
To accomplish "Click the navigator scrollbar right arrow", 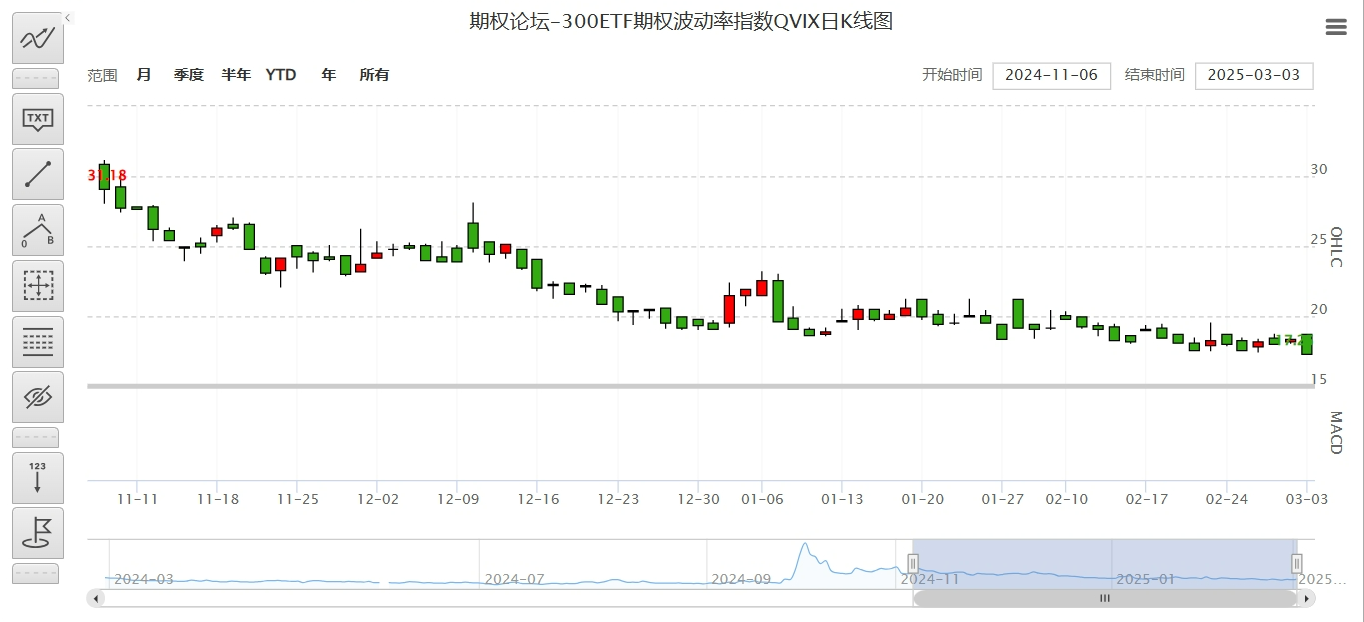I will (1307, 599).
